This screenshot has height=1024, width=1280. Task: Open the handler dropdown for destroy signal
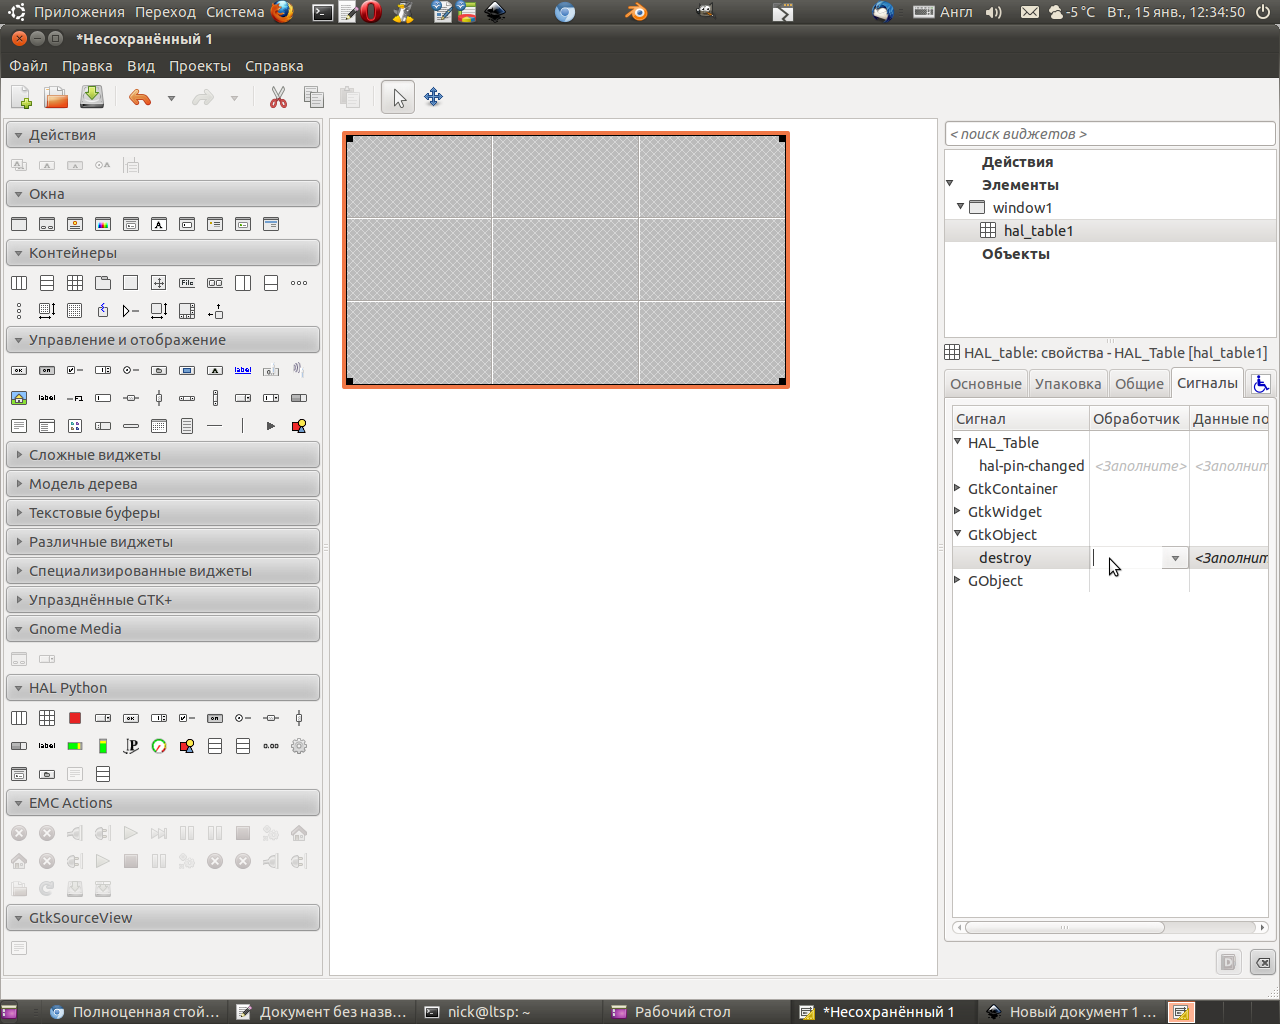(1175, 558)
